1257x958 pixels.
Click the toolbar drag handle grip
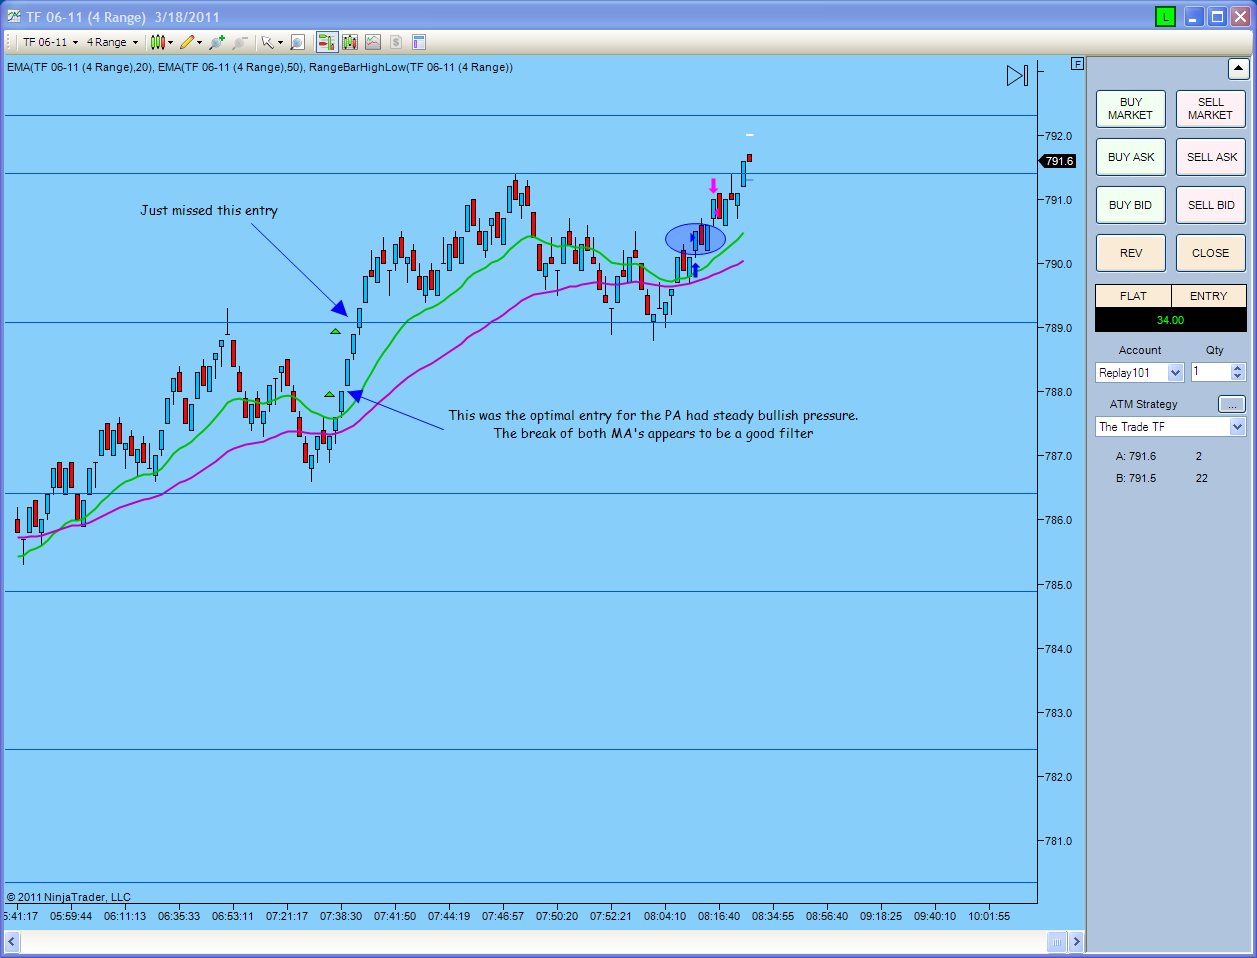tap(11, 42)
